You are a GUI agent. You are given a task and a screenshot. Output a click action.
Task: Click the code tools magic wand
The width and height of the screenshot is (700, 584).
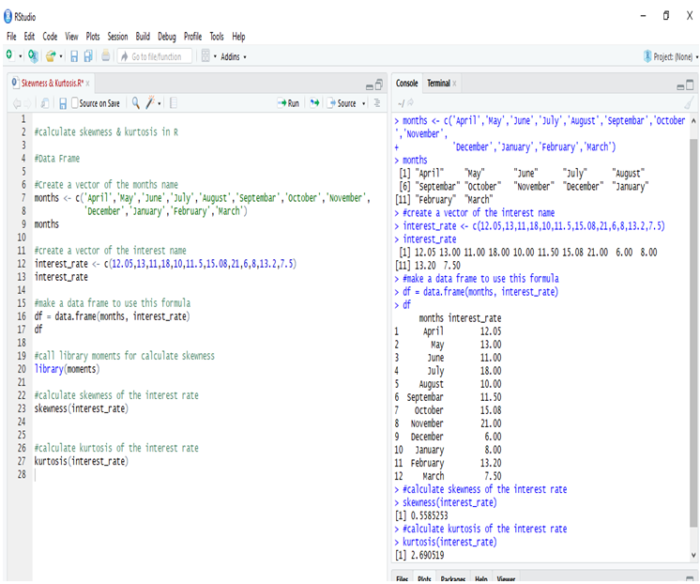coord(150,103)
